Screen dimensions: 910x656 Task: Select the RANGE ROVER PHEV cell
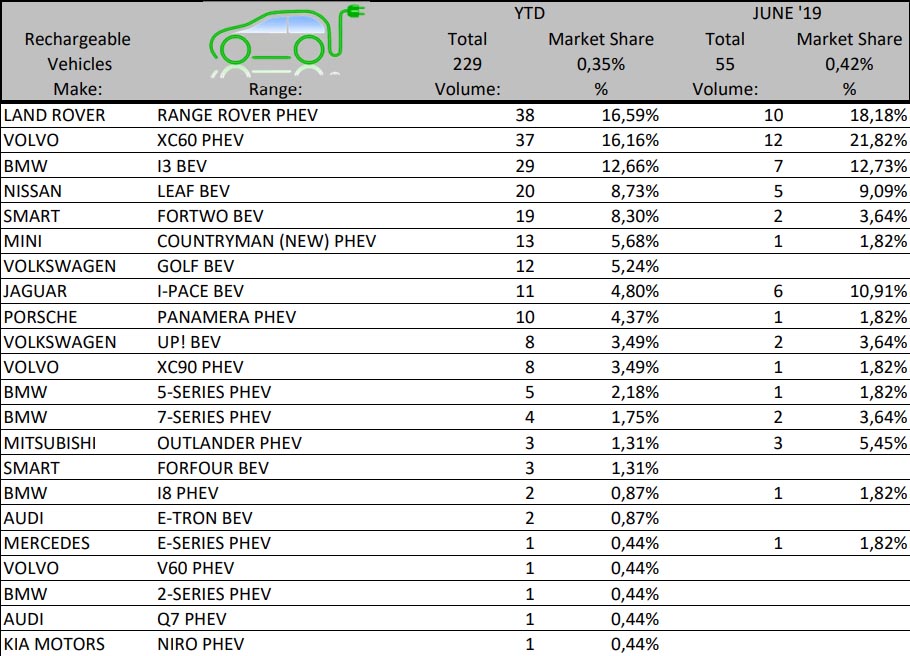coord(237,115)
